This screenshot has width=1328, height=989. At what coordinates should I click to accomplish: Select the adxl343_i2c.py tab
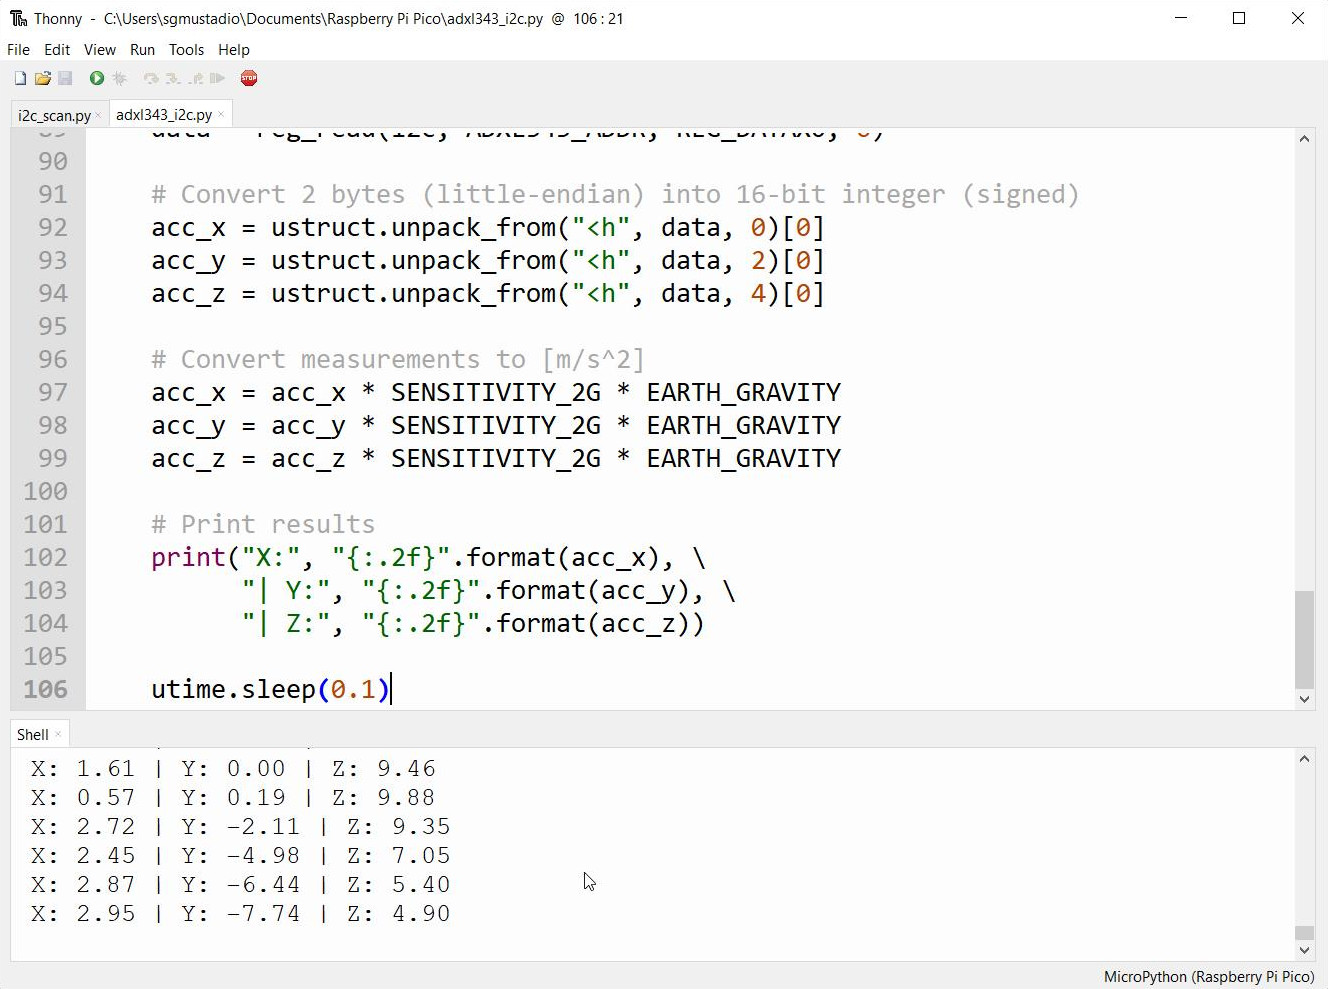pyautogui.click(x=163, y=114)
